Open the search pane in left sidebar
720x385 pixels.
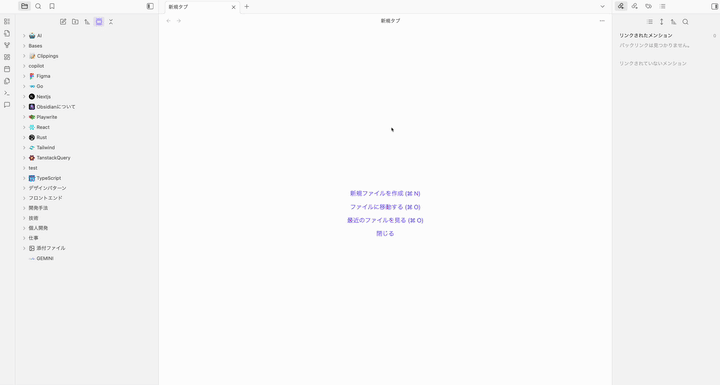tap(38, 6)
